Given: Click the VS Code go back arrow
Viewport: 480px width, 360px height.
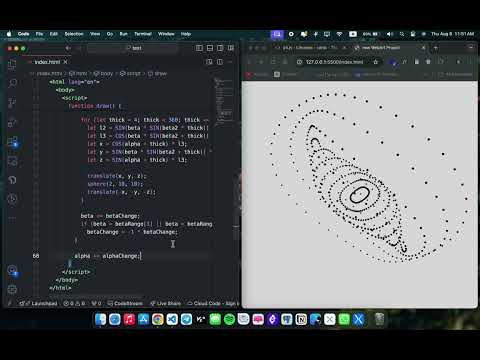Looking at the screenshot, I should [68, 48].
